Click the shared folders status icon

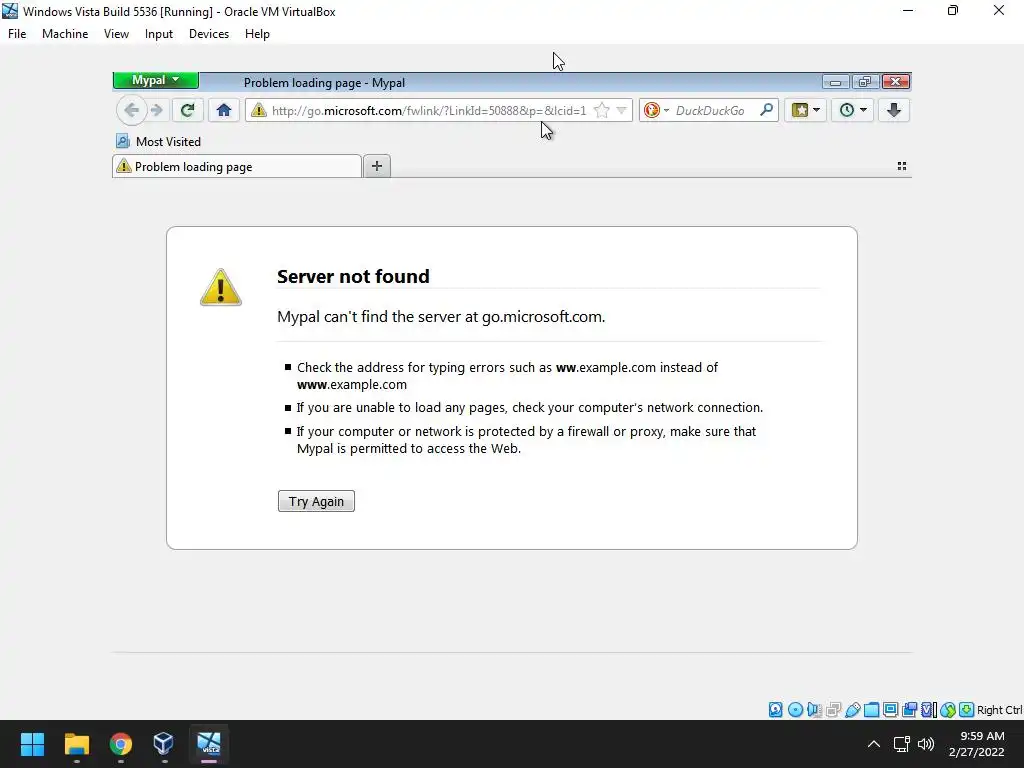click(x=871, y=709)
